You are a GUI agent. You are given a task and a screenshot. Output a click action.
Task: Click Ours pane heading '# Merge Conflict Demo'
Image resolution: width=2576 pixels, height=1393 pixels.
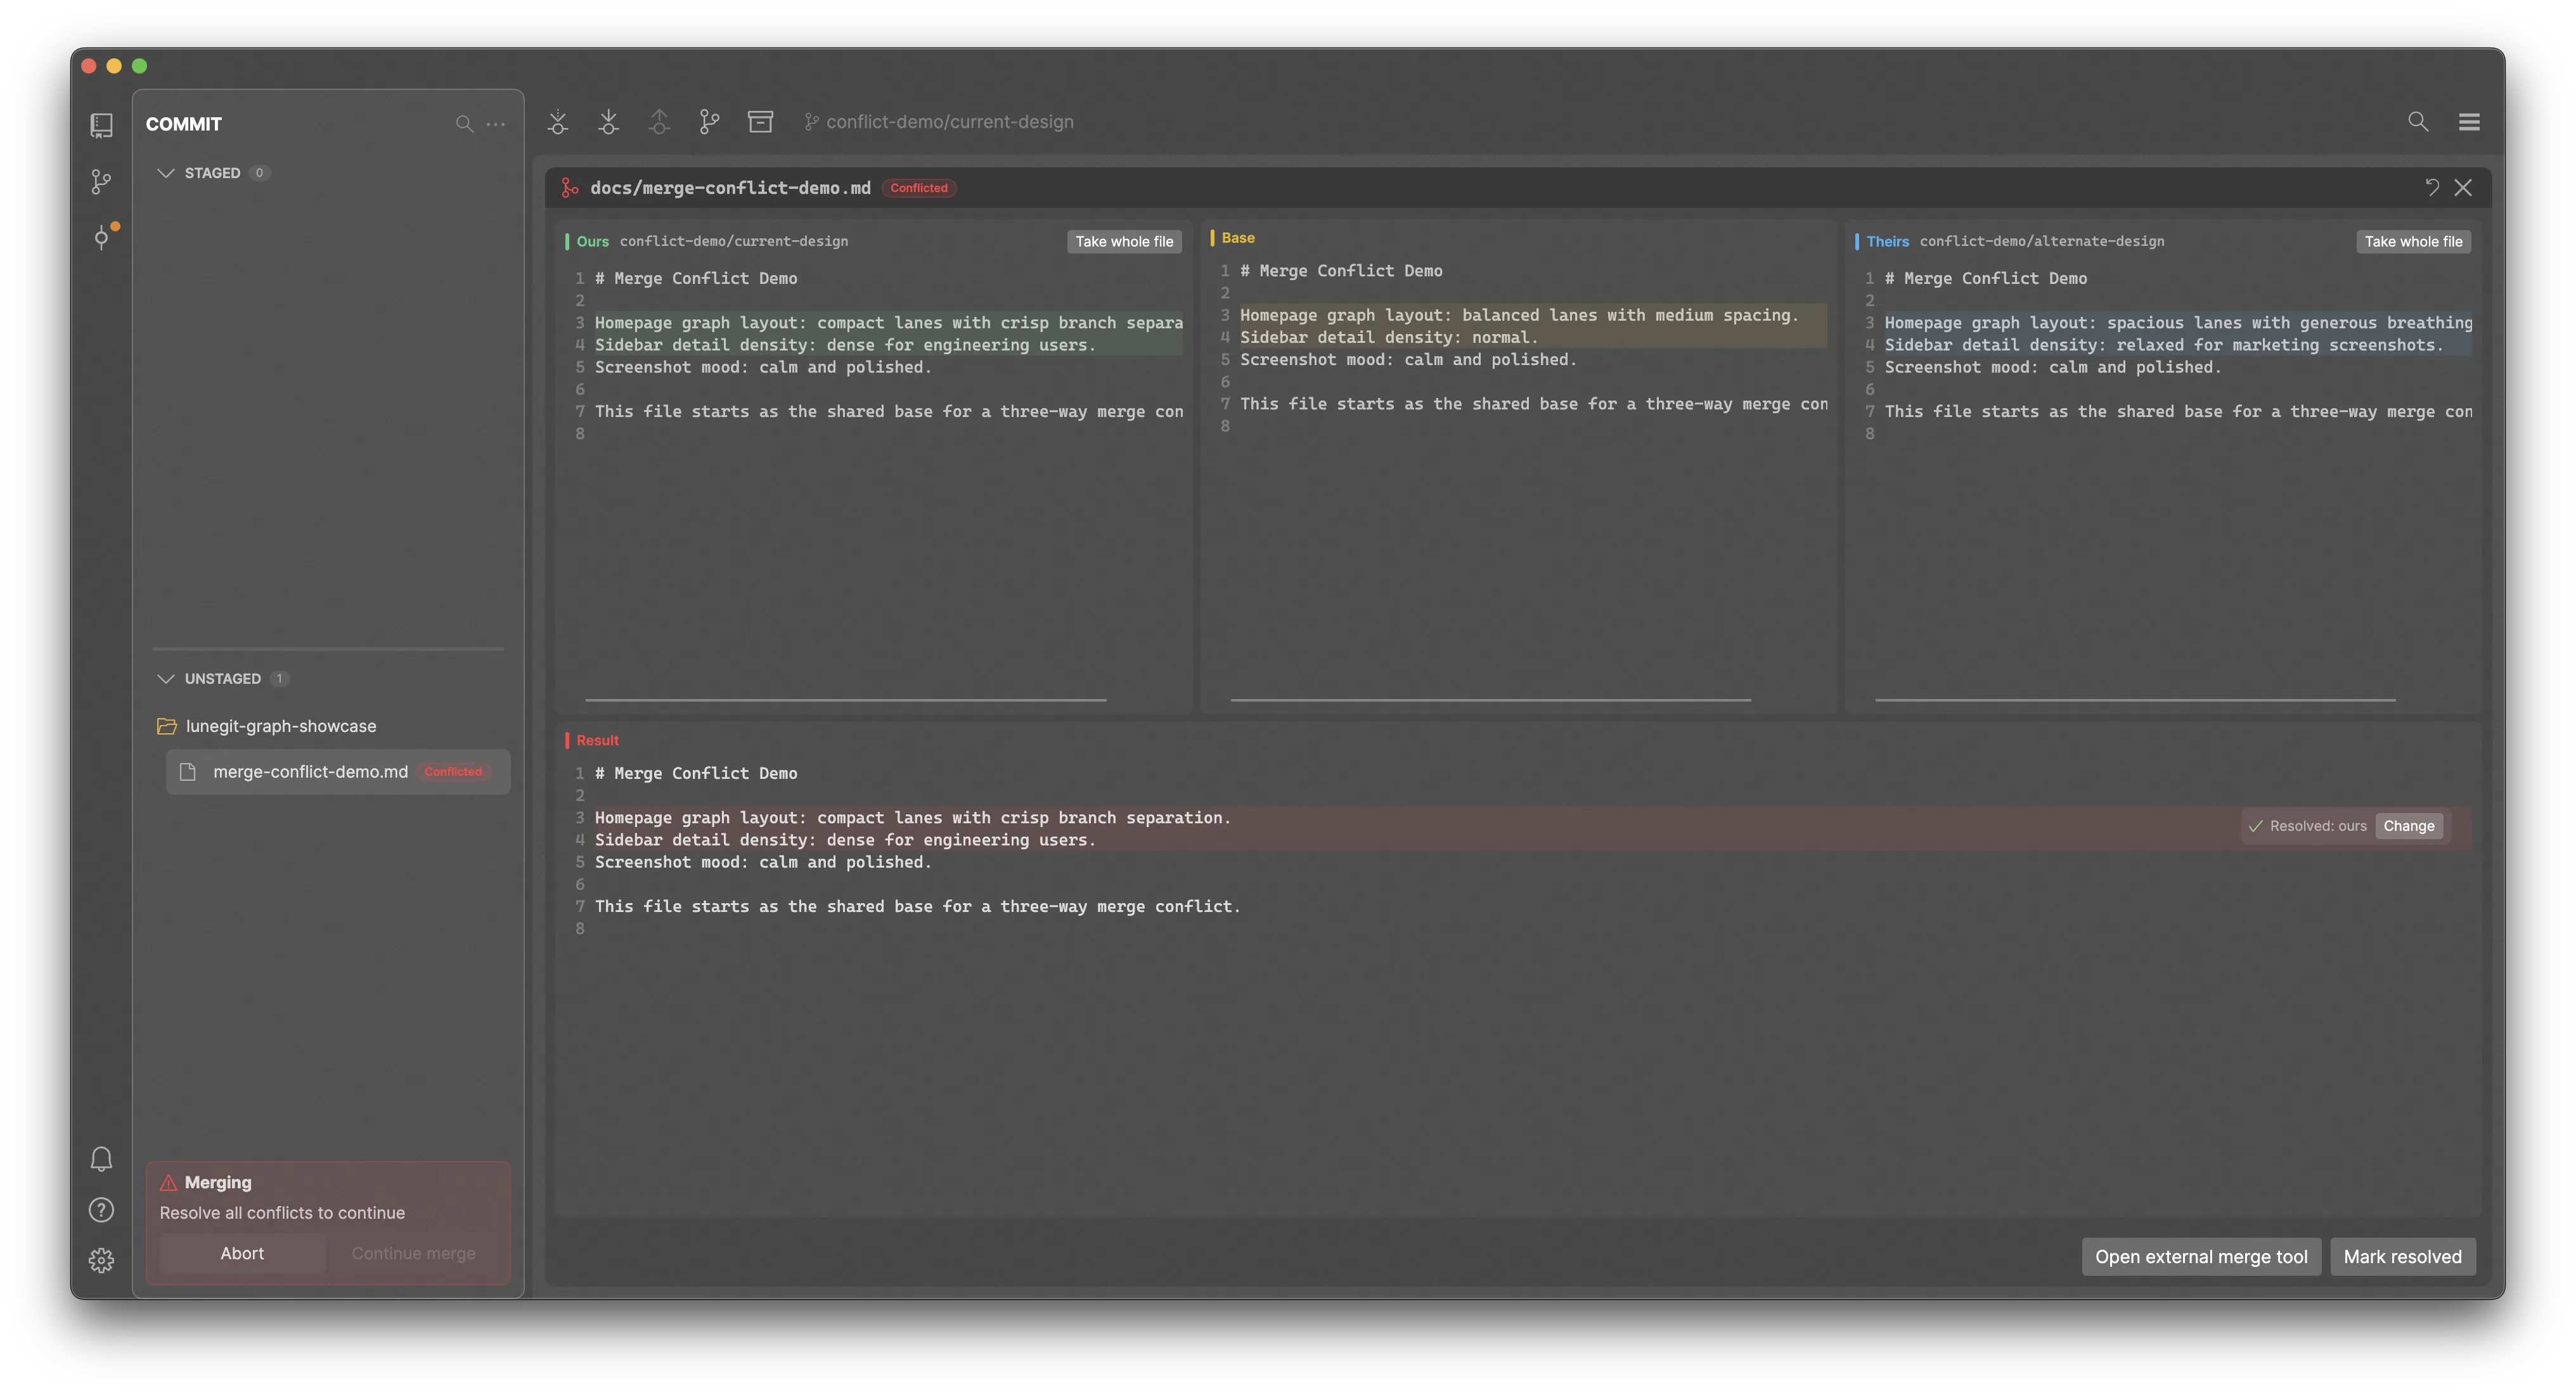[696, 278]
